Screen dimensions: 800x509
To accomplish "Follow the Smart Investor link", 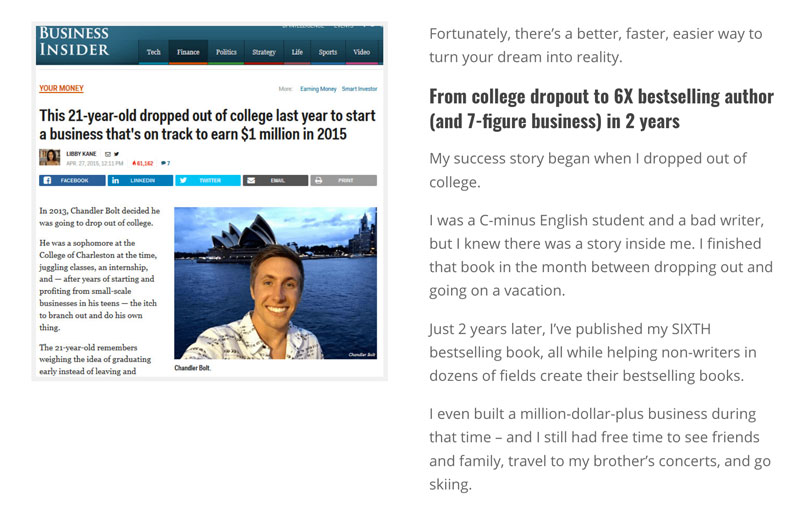I will [360, 89].
